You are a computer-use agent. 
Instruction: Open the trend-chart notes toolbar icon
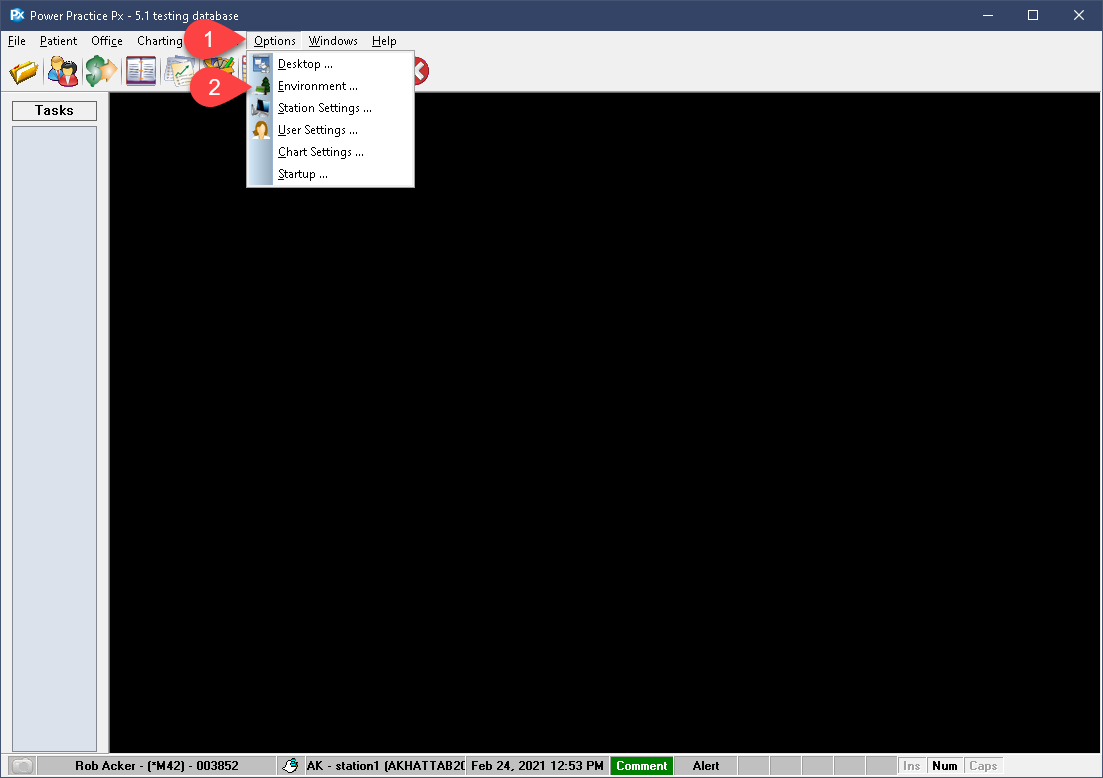click(x=179, y=72)
